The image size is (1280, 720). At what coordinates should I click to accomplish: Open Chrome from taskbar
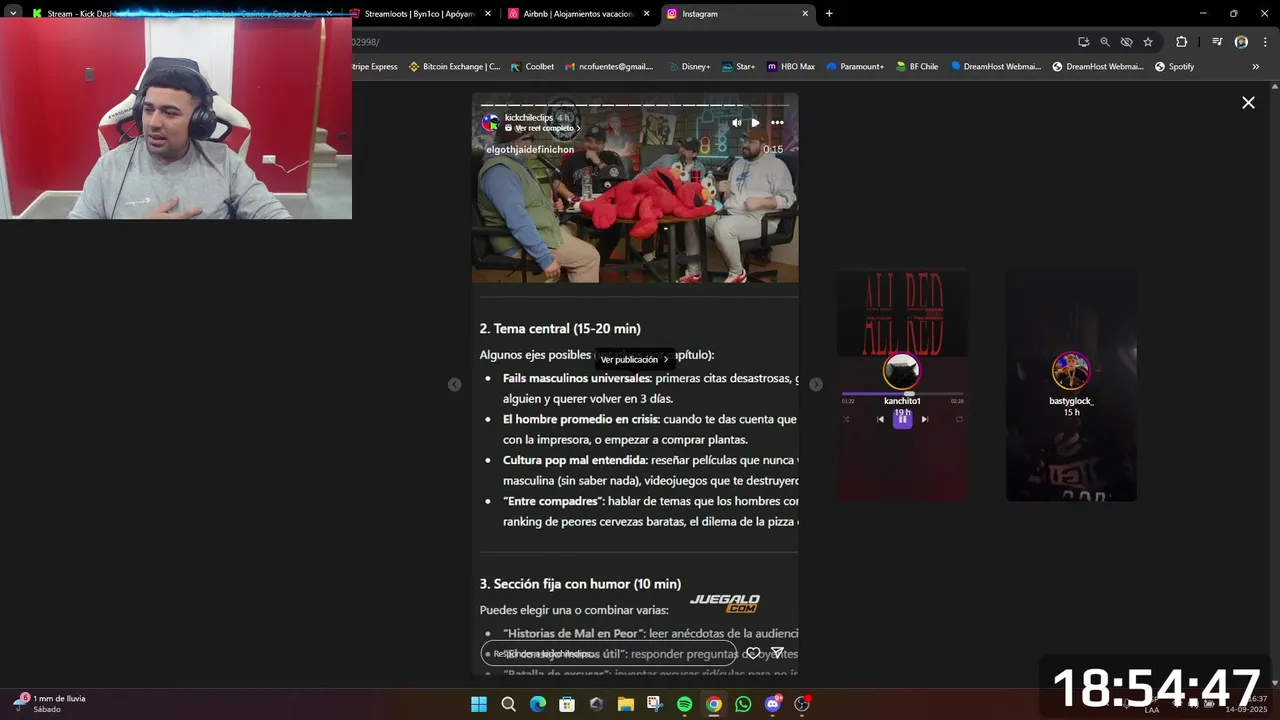[x=713, y=704]
